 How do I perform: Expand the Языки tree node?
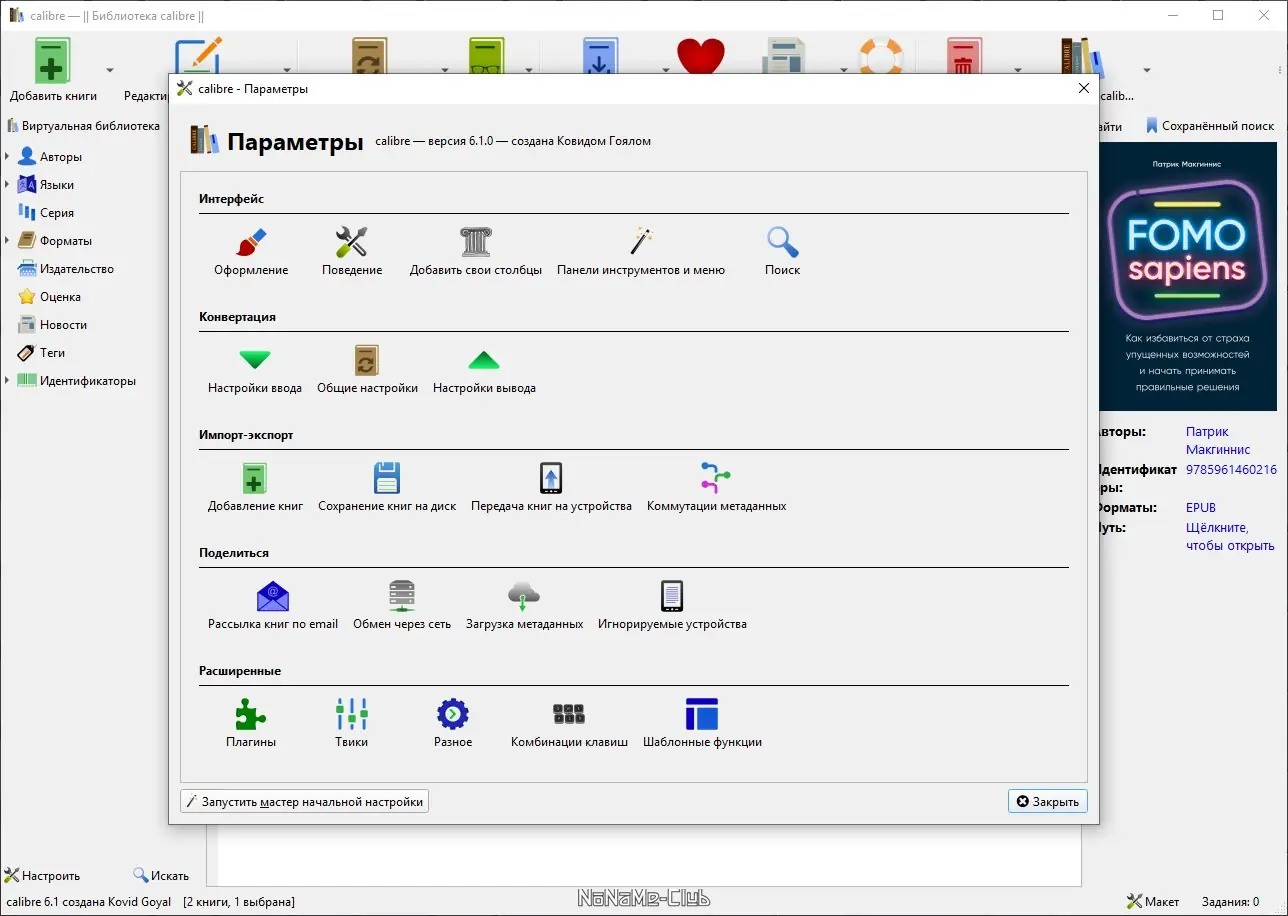[8, 185]
